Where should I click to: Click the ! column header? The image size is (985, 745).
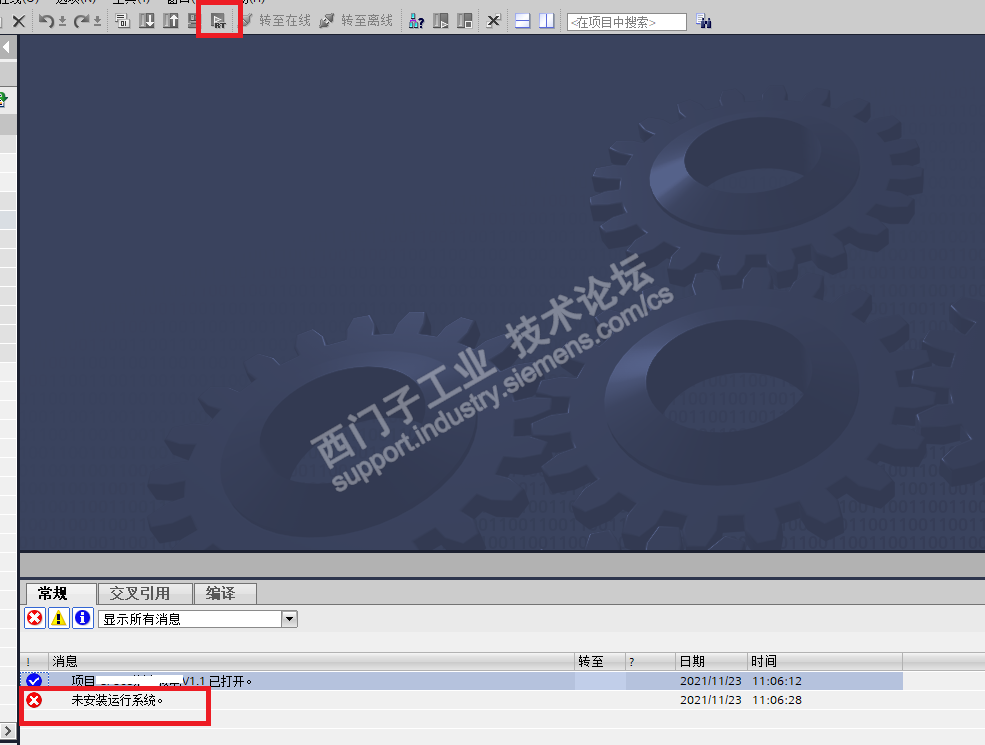(34, 661)
